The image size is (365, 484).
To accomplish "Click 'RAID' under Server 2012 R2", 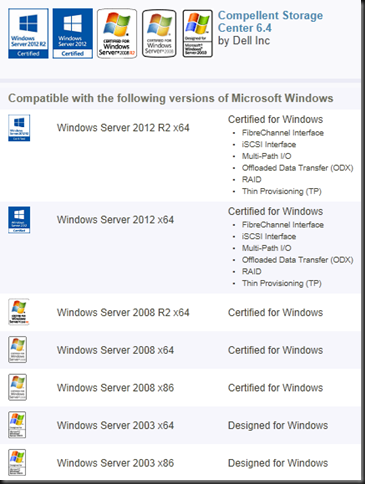I will 252,179.
